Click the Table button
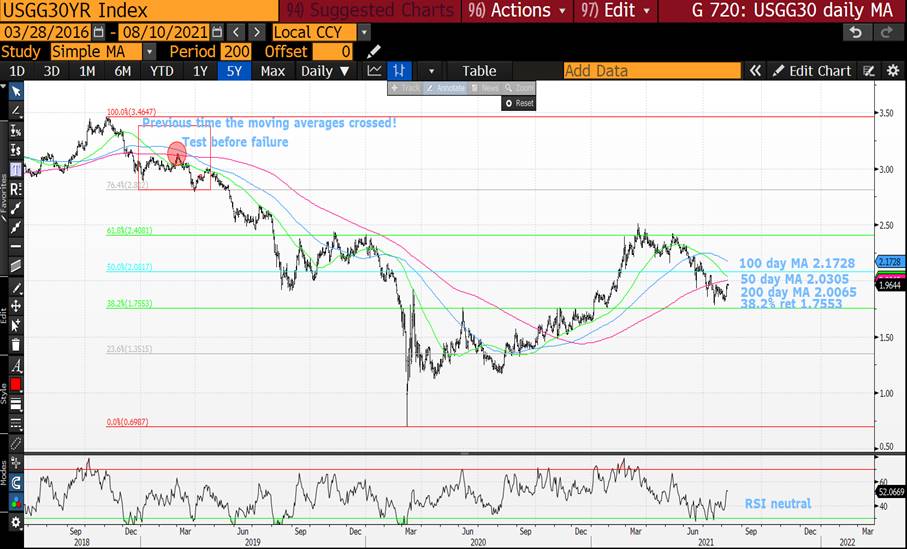Viewport: 907px width, 549px height. [x=478, y=71]
